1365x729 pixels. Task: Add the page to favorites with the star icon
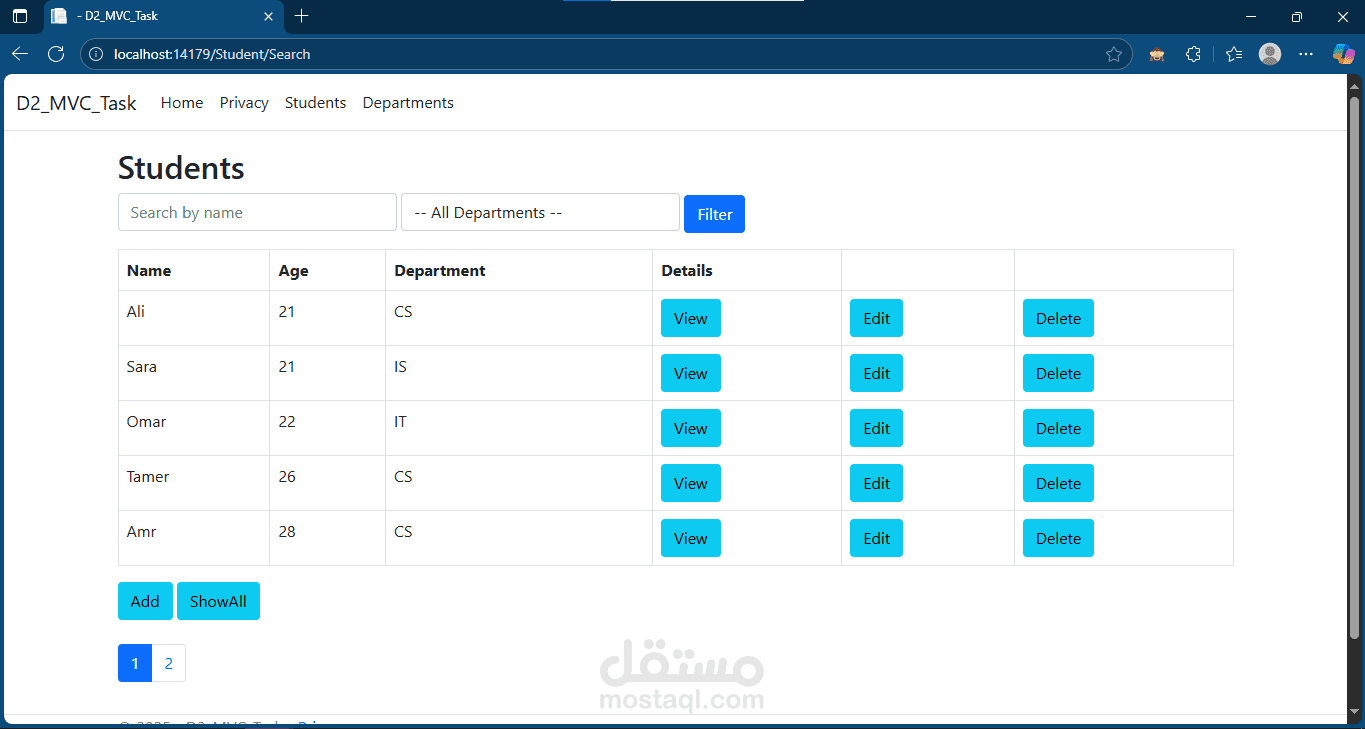pos(1114,54)
